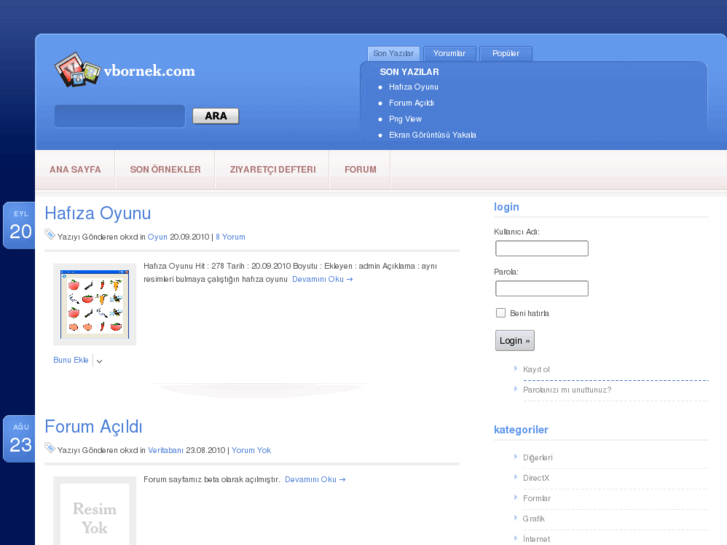Switch to the Son Yazılar tab

393,53
